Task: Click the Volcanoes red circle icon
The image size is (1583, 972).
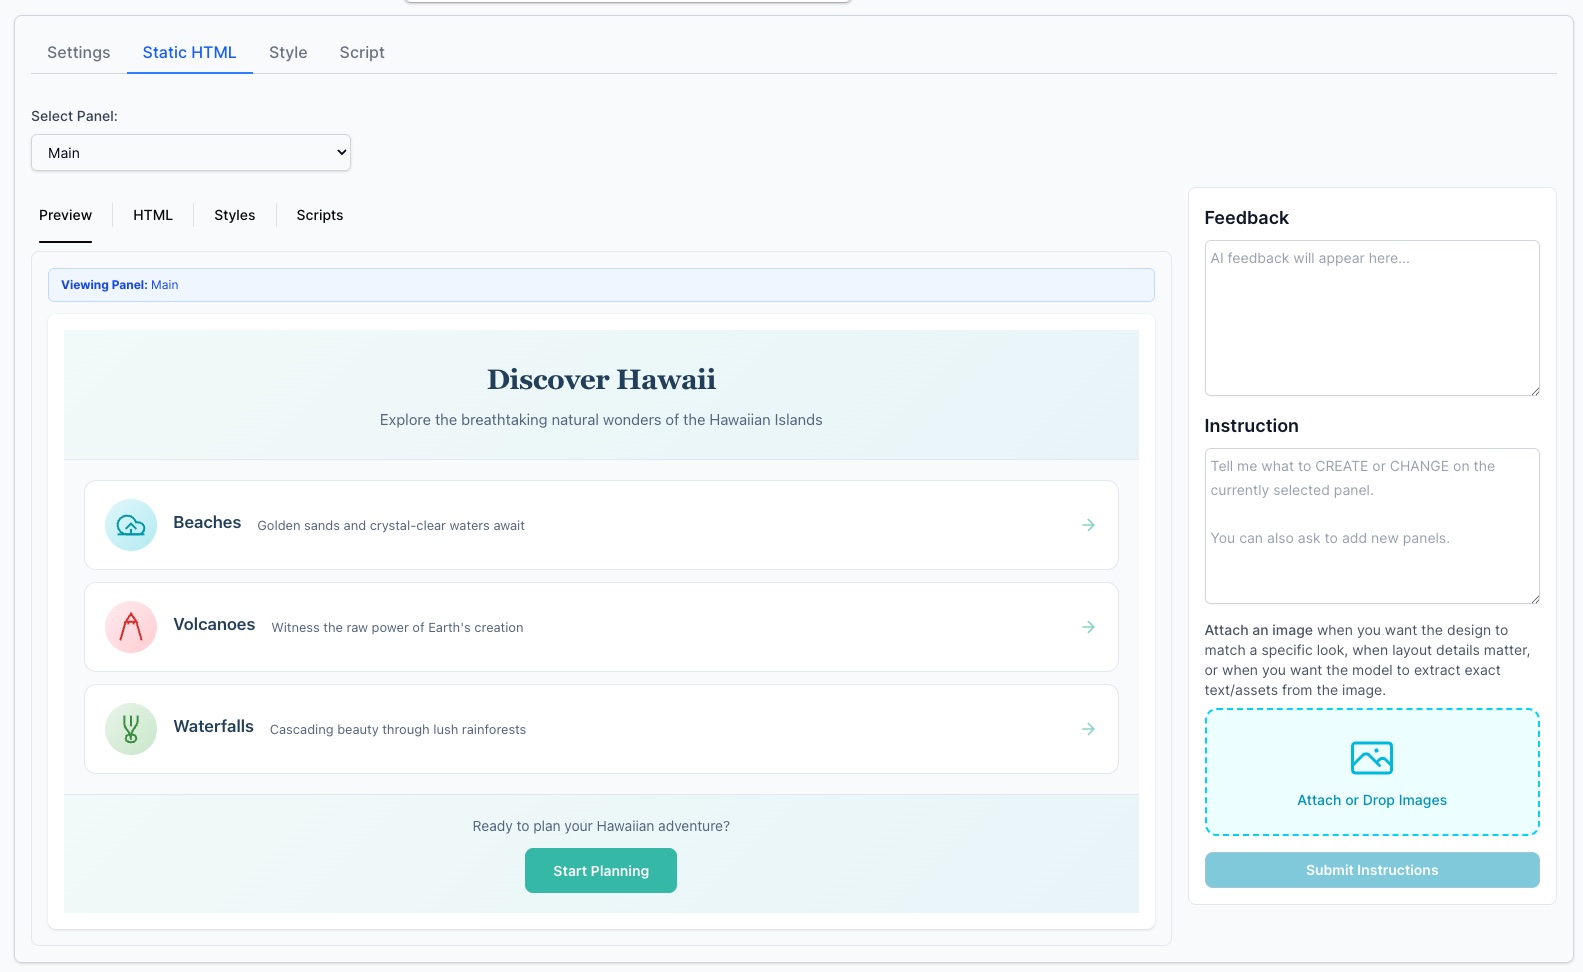Action: tap(131, 627)
